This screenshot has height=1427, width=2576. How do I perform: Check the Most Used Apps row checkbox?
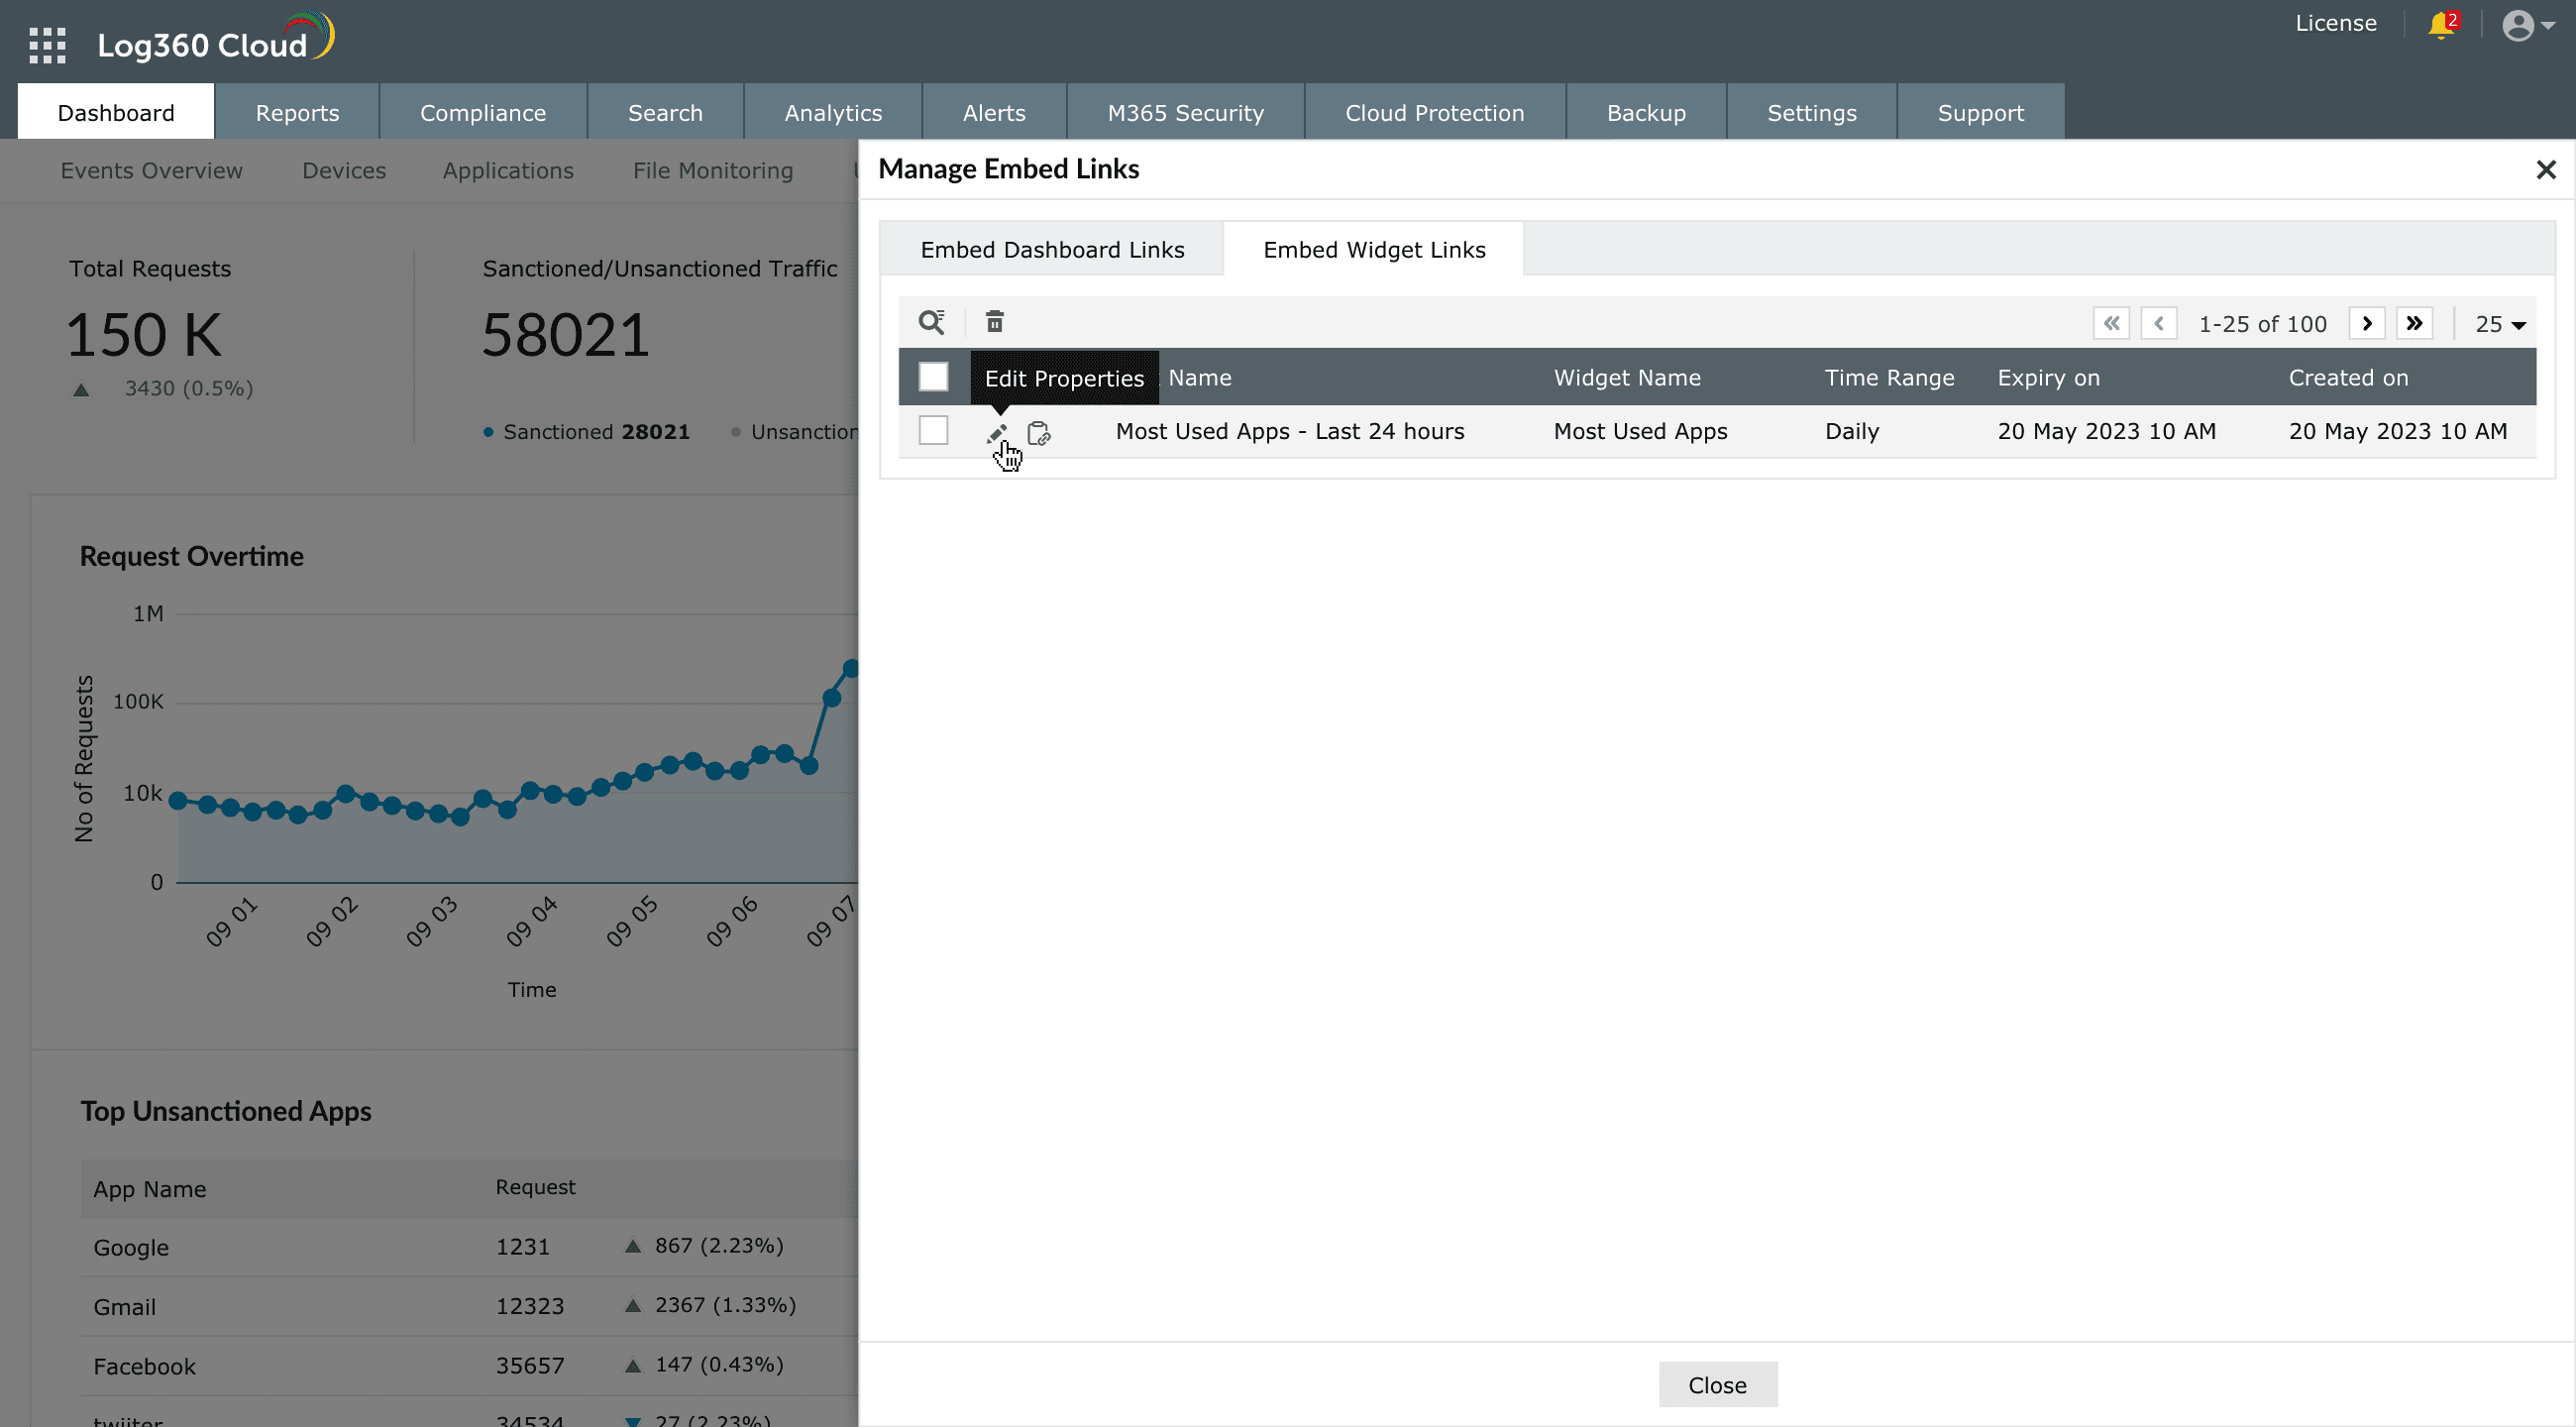(x=933, y=431)
